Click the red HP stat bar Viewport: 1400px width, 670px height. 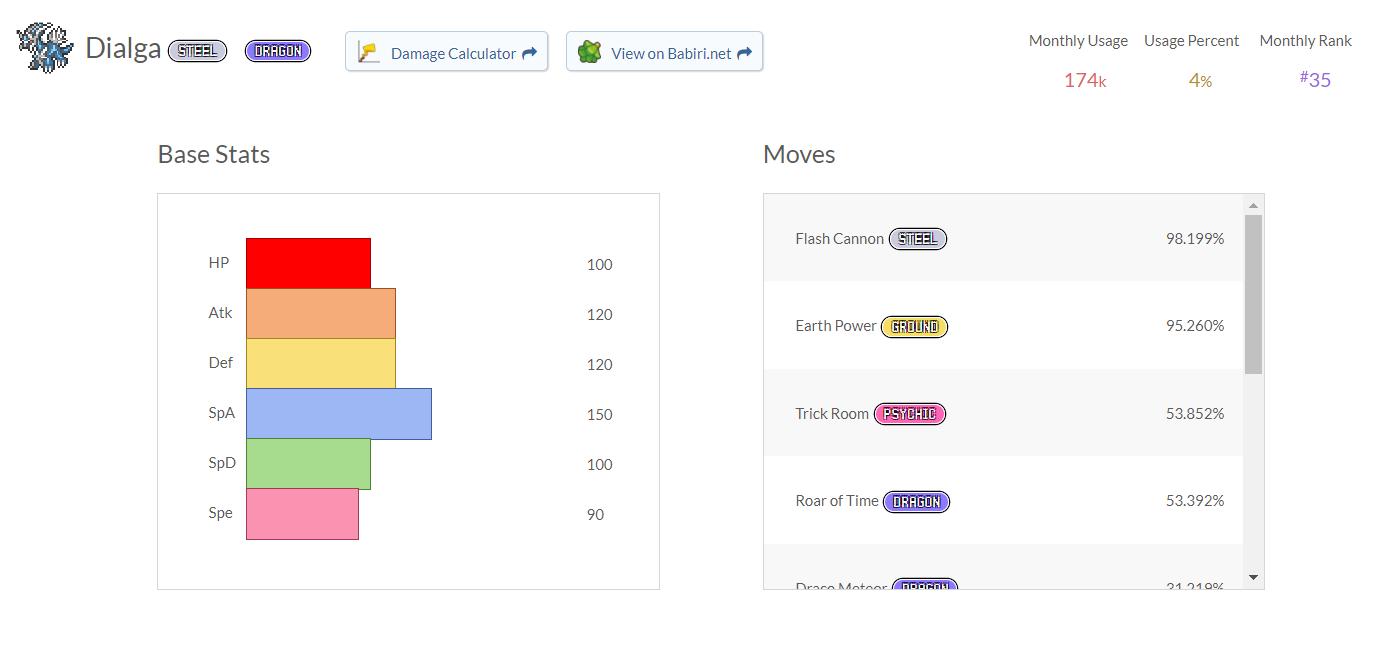308,264
